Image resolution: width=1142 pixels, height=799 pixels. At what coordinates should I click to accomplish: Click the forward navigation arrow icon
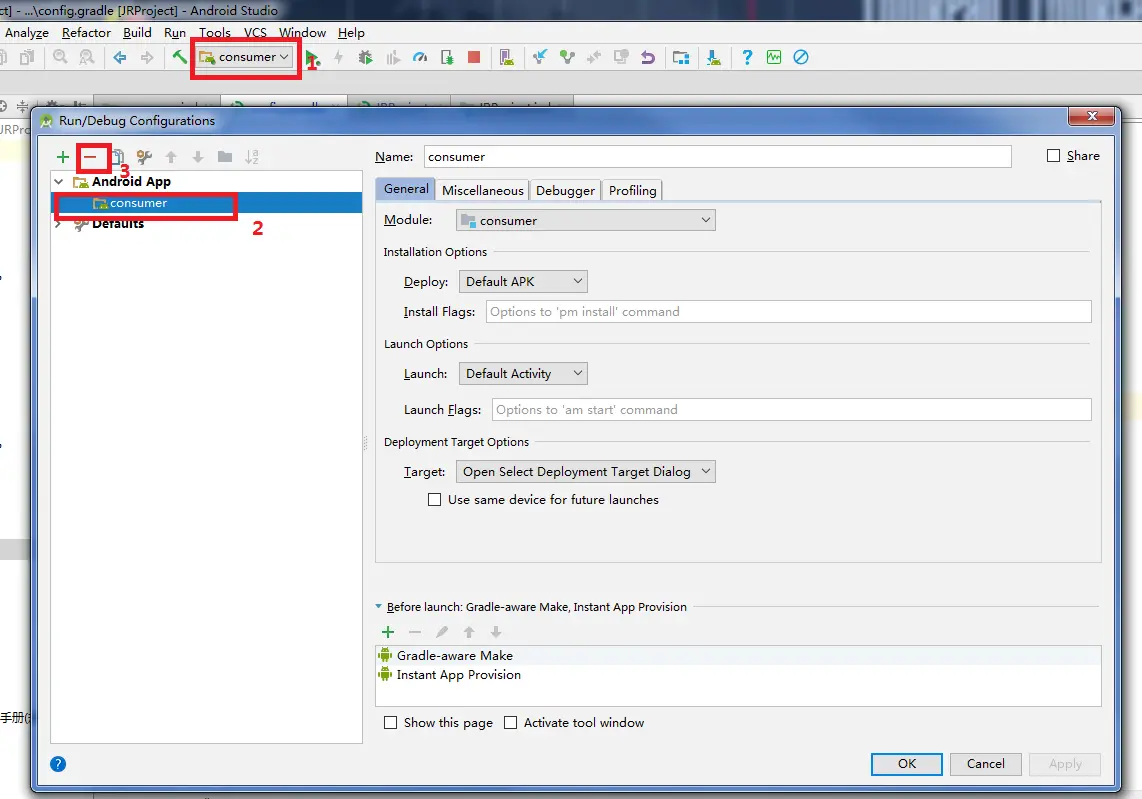coord(147,57)
